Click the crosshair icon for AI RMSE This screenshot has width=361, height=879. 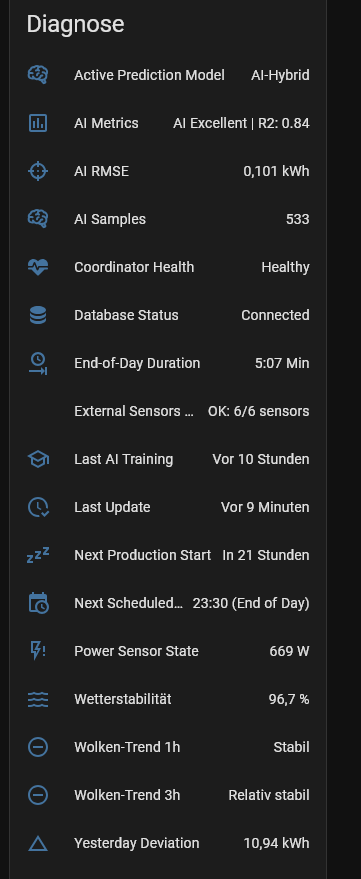pos(38,171)
